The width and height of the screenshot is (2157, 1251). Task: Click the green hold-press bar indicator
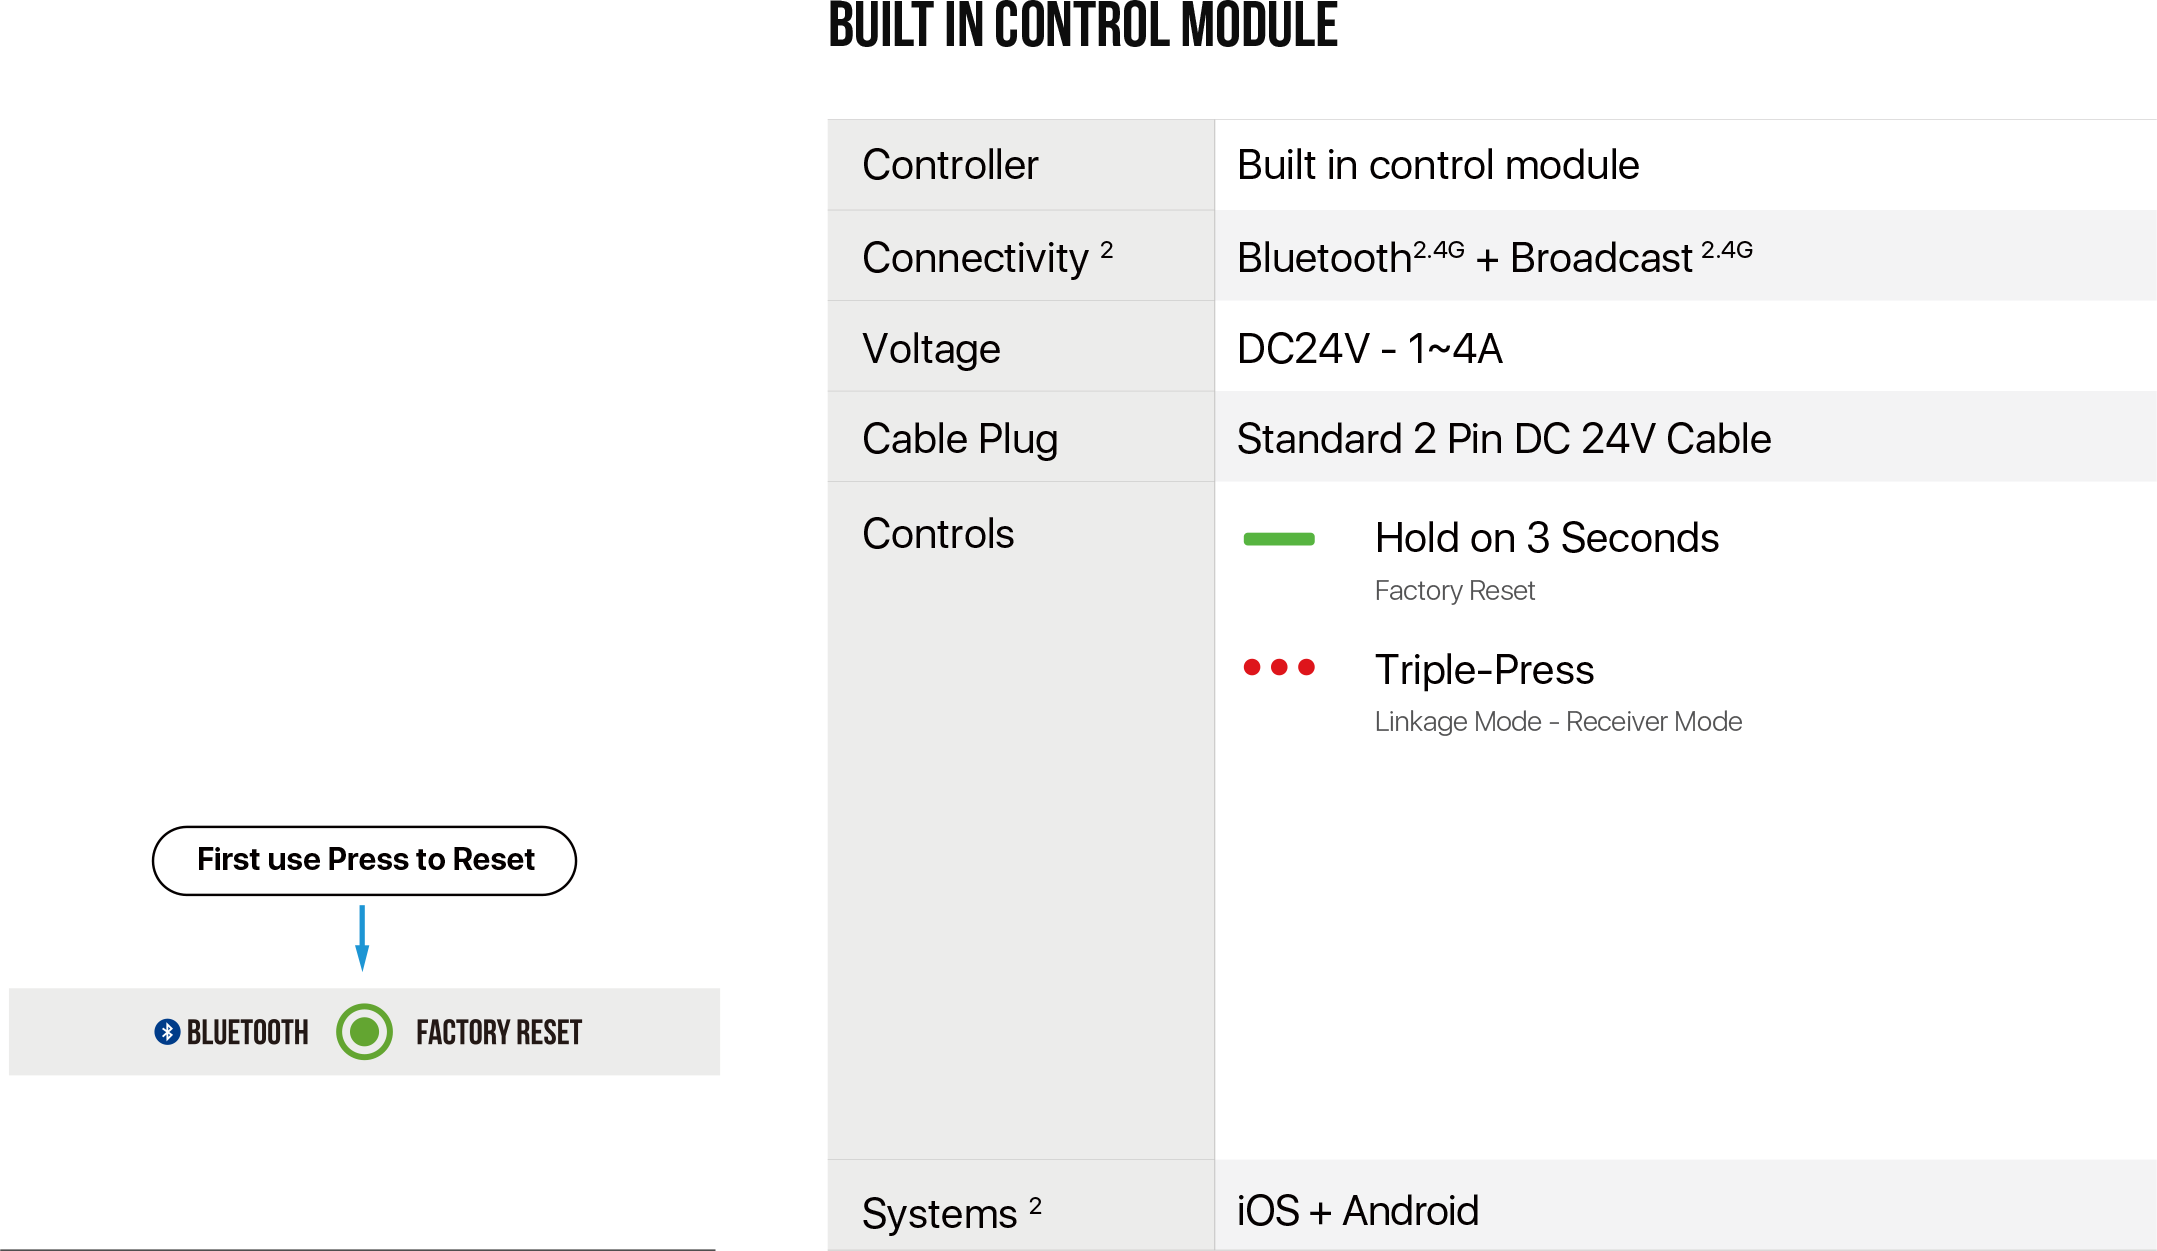pyautogui.click(x=1278, y=539)
